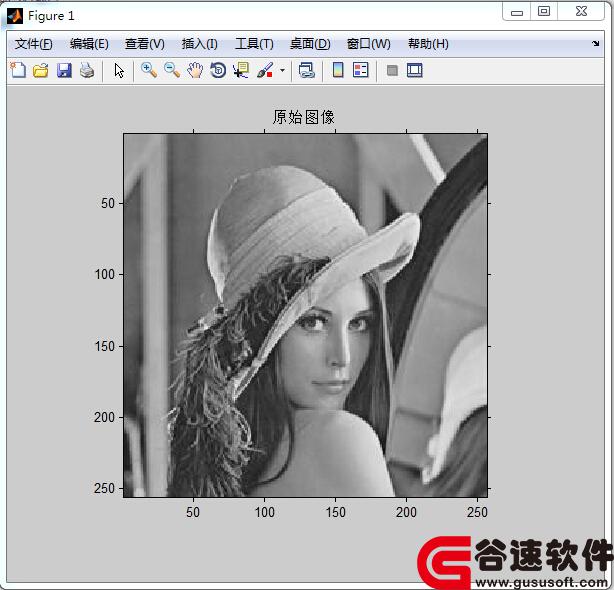Save the figure with the floppy disk icon
Viewport: 614px width, 590px height.
64,70
